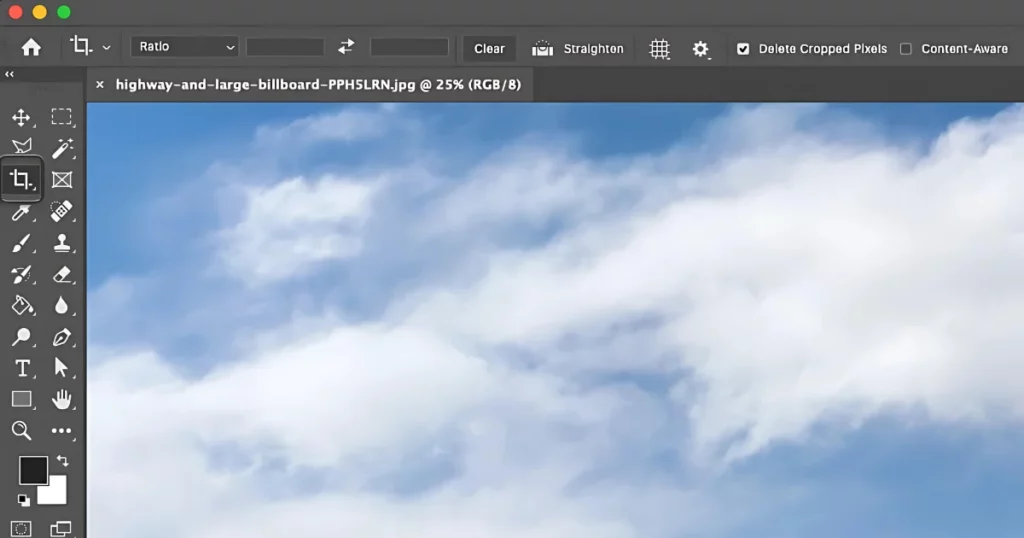Close the highway-and-large-billboard document tab
This screenshot has height=538, width=1024.
[x=99, y=84]
